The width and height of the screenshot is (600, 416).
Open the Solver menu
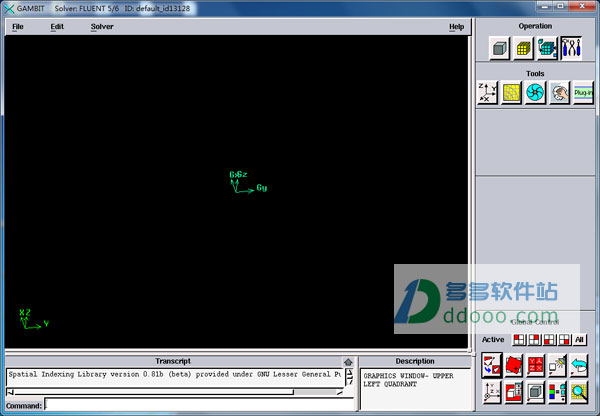(x=102, y=27)
